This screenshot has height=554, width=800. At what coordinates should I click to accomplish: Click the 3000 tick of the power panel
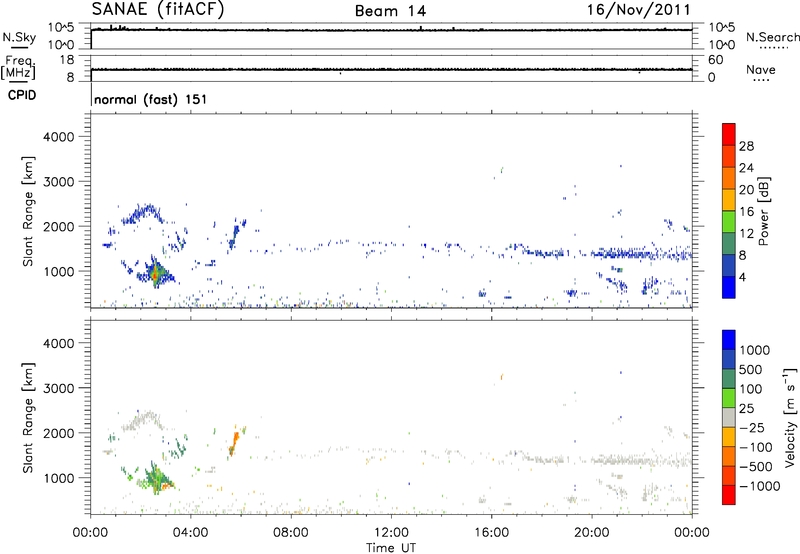click(59, 182)
